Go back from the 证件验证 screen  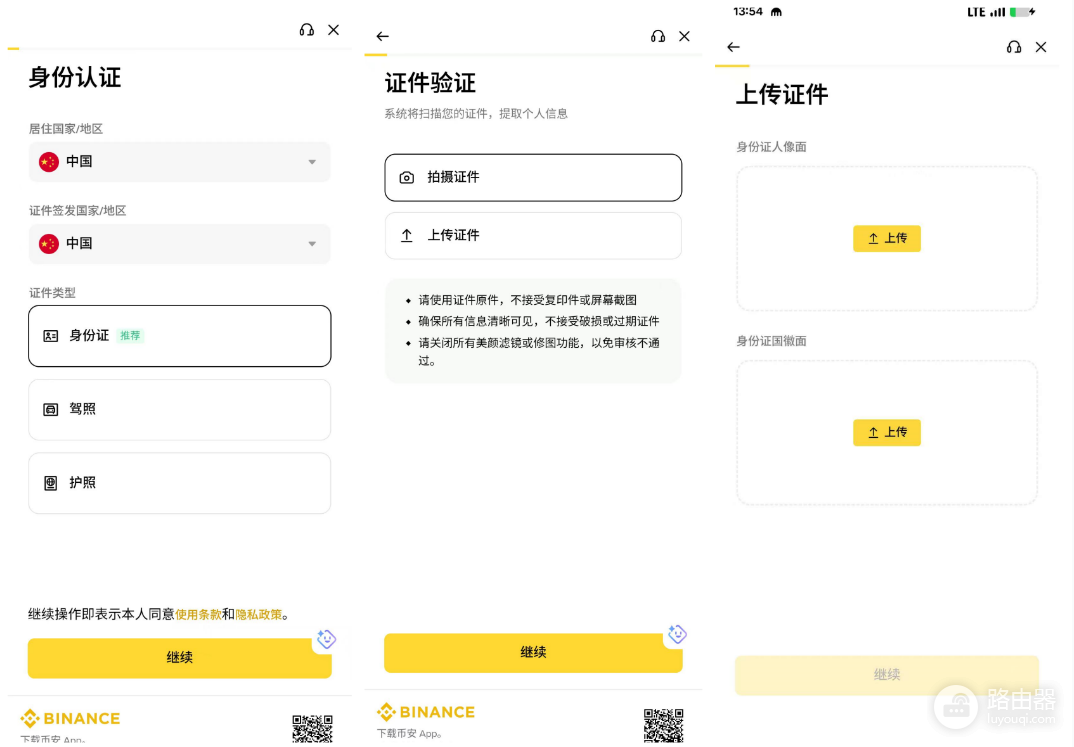(382, 36)
